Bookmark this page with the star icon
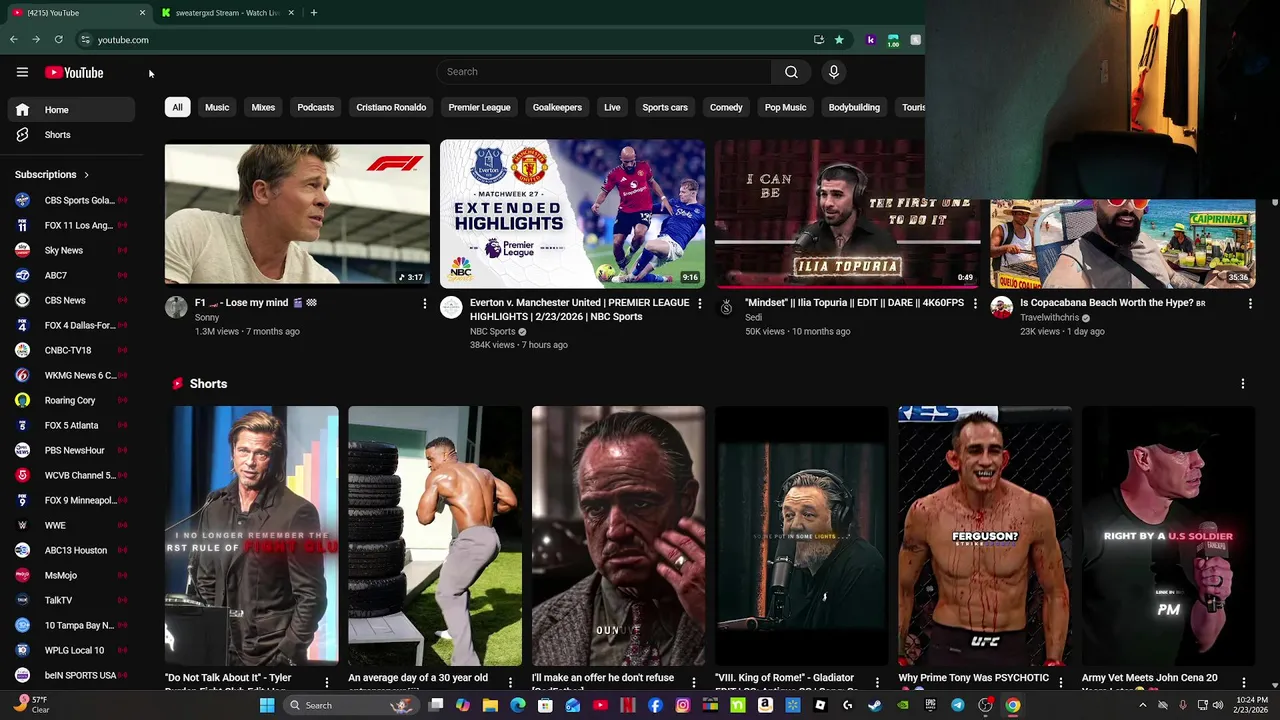Screen dimensions: 1280x720 point(839,40)
